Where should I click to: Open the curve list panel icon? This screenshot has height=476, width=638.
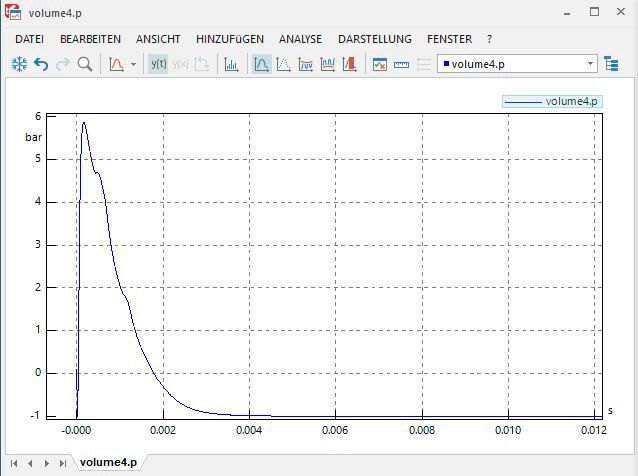pyautogui.click(x=611, y=64)
